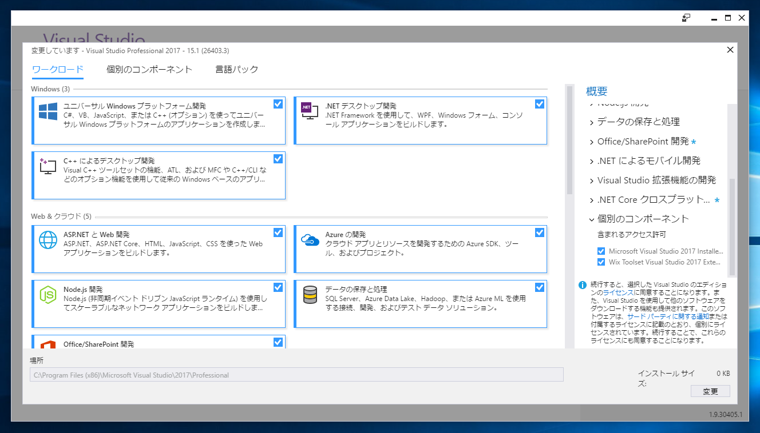Click the workload list scrollbar

pyautogui.click(x=570, y=141)
